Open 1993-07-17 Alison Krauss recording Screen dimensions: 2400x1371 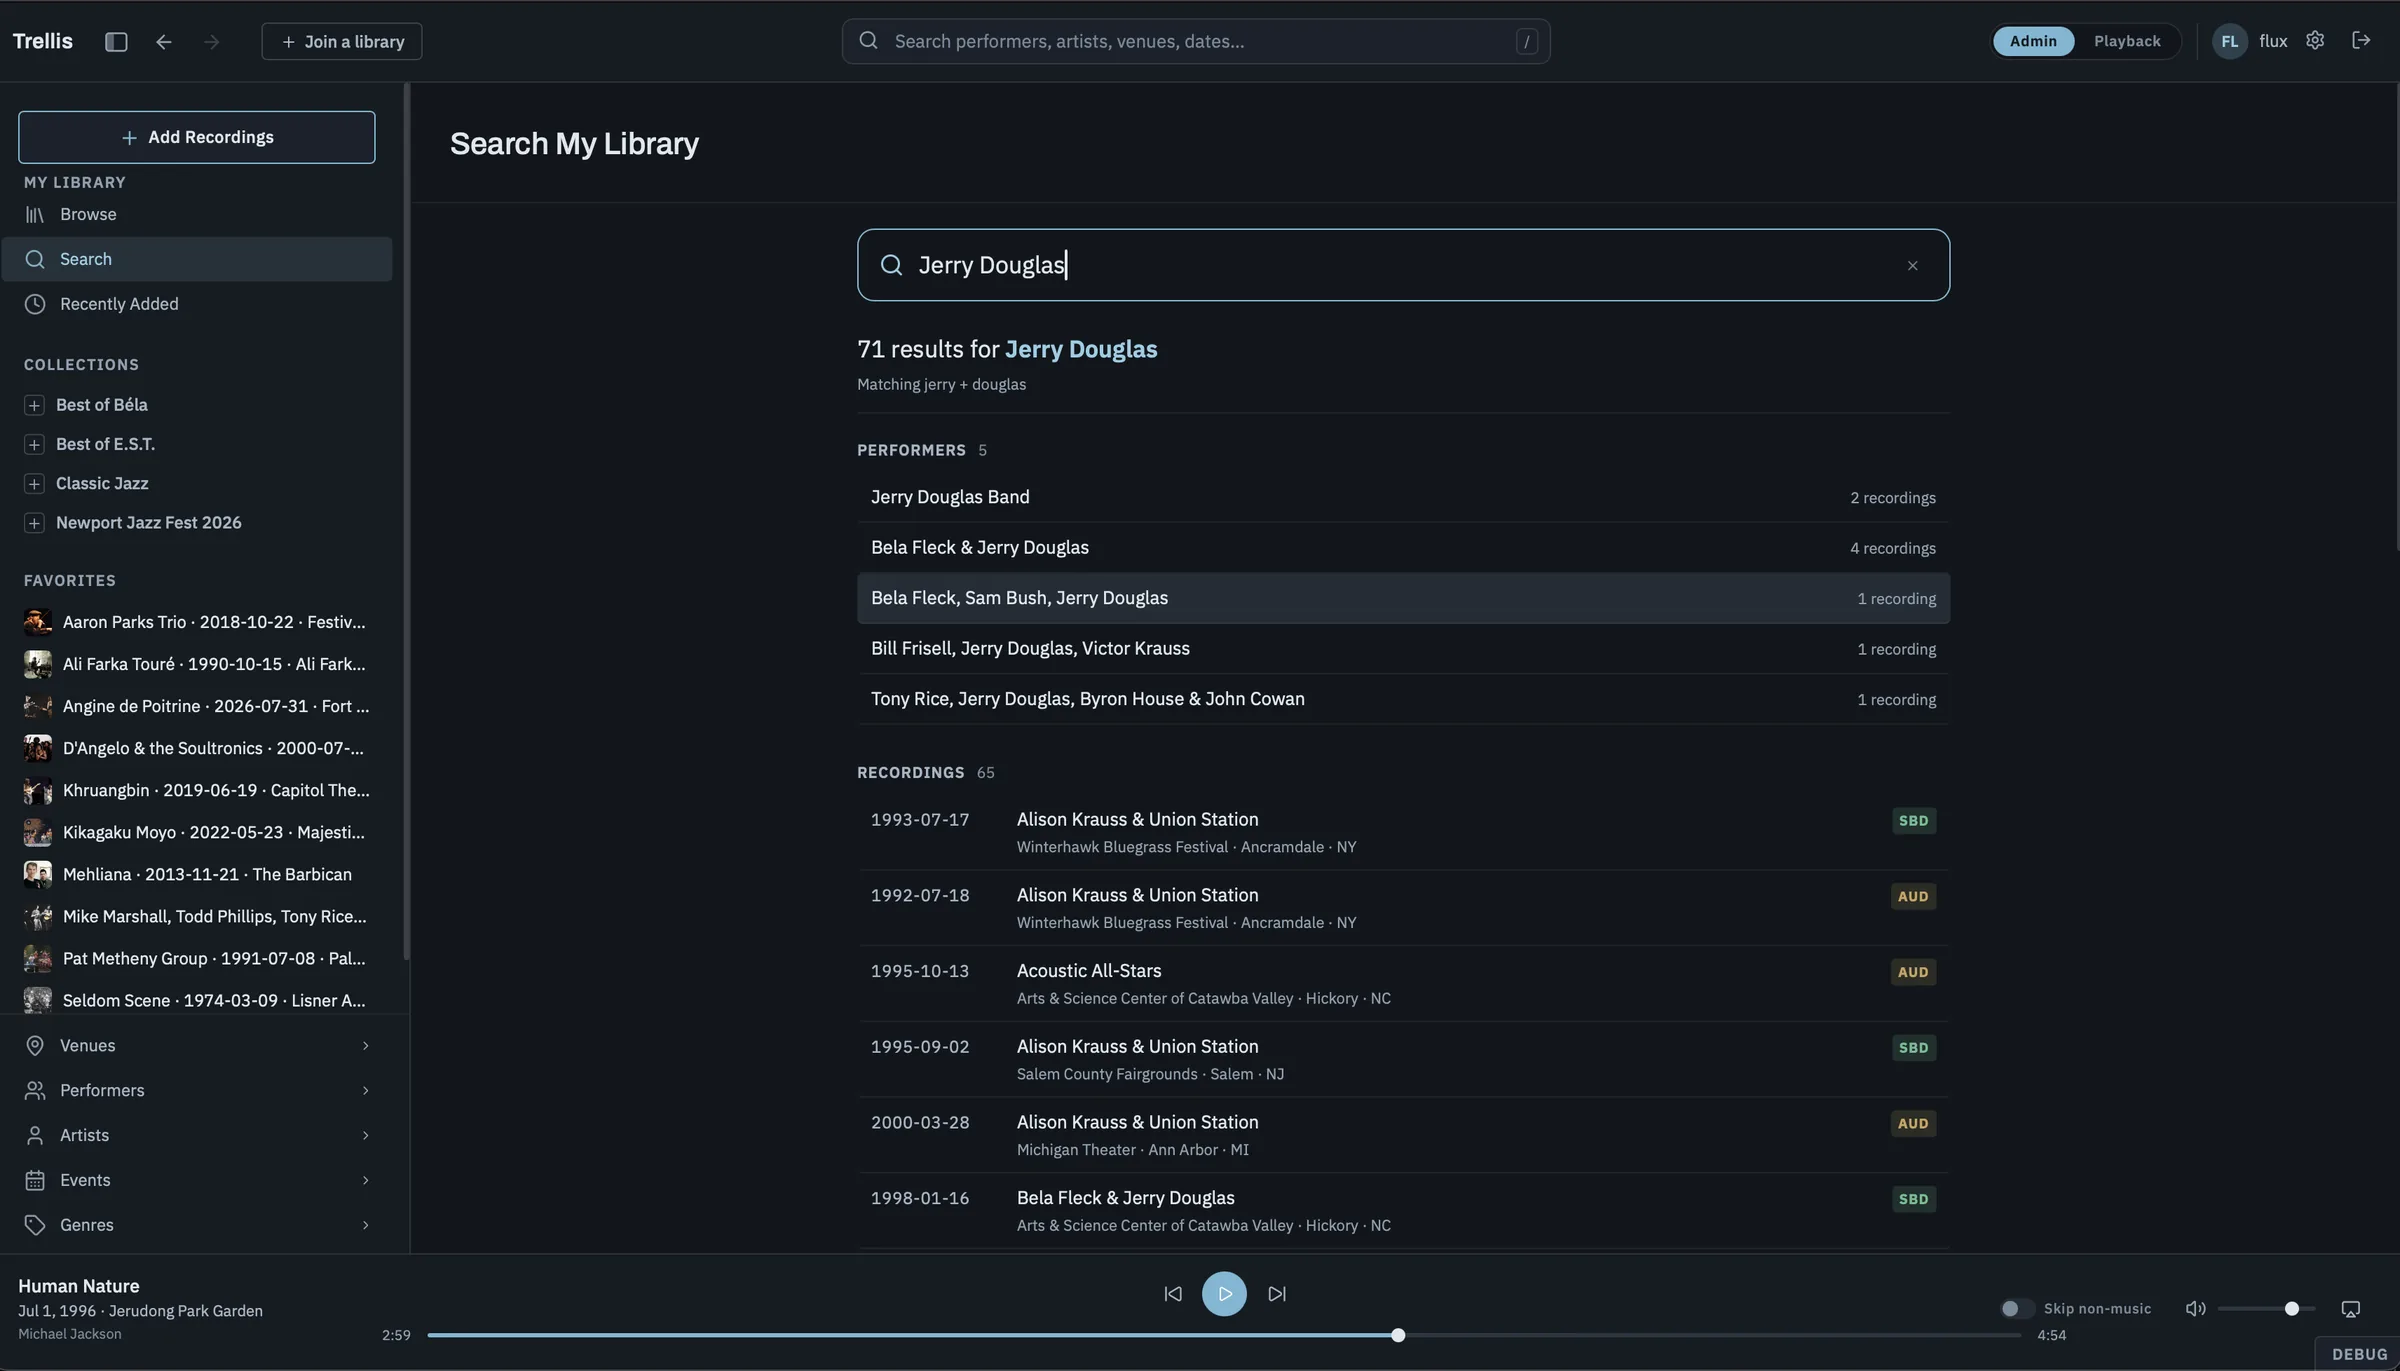click(1403, 832)
